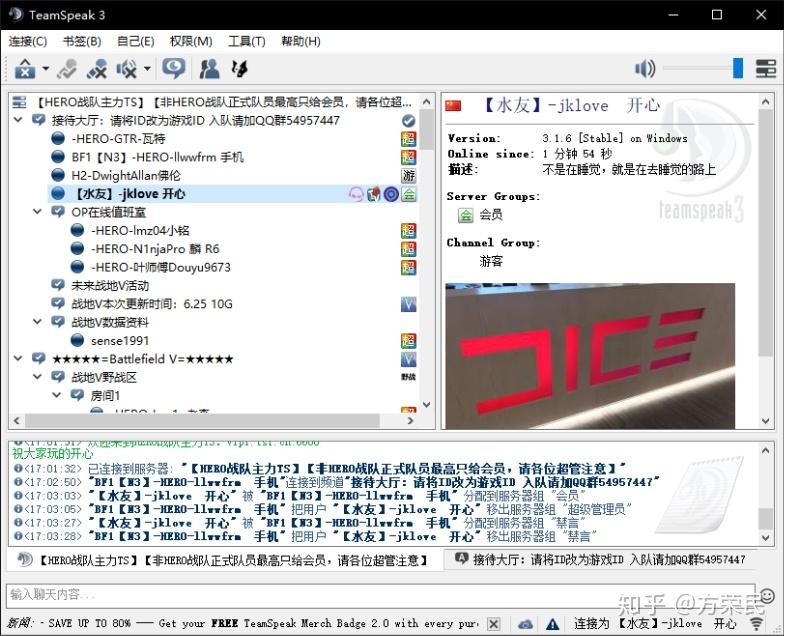
Task: Collapse the 战地V野战区 channel
Action: click(x=38, y=377)
